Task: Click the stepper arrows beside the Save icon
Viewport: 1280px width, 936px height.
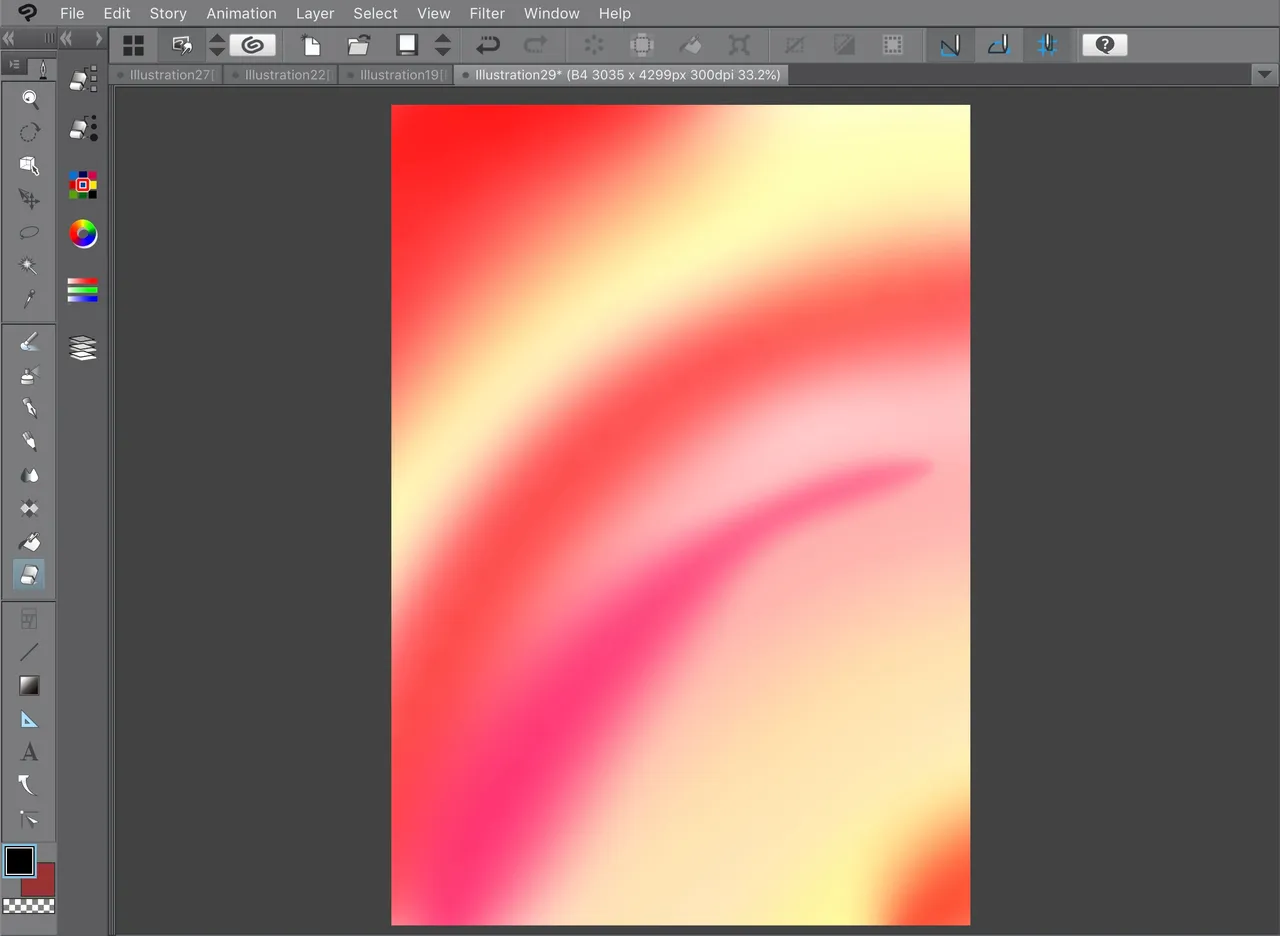Action: [443, 45]
